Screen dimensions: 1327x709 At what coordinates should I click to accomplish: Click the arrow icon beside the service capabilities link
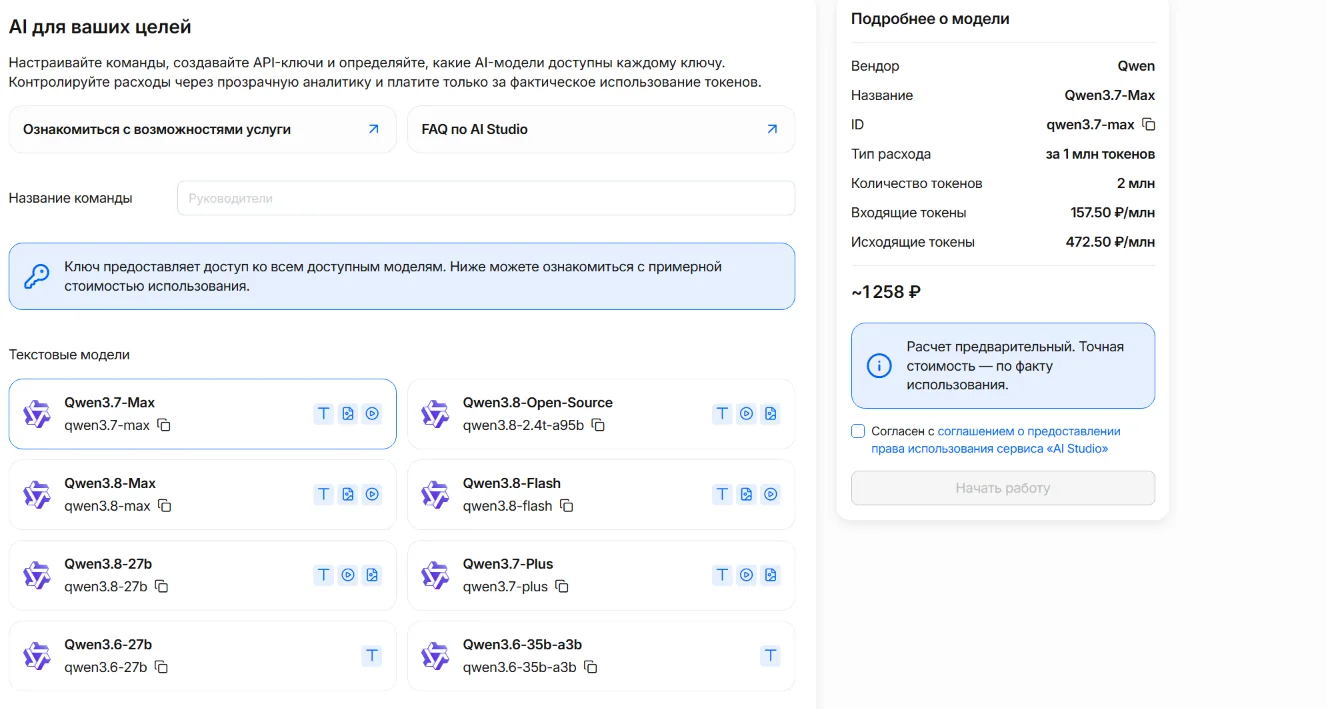374,129
